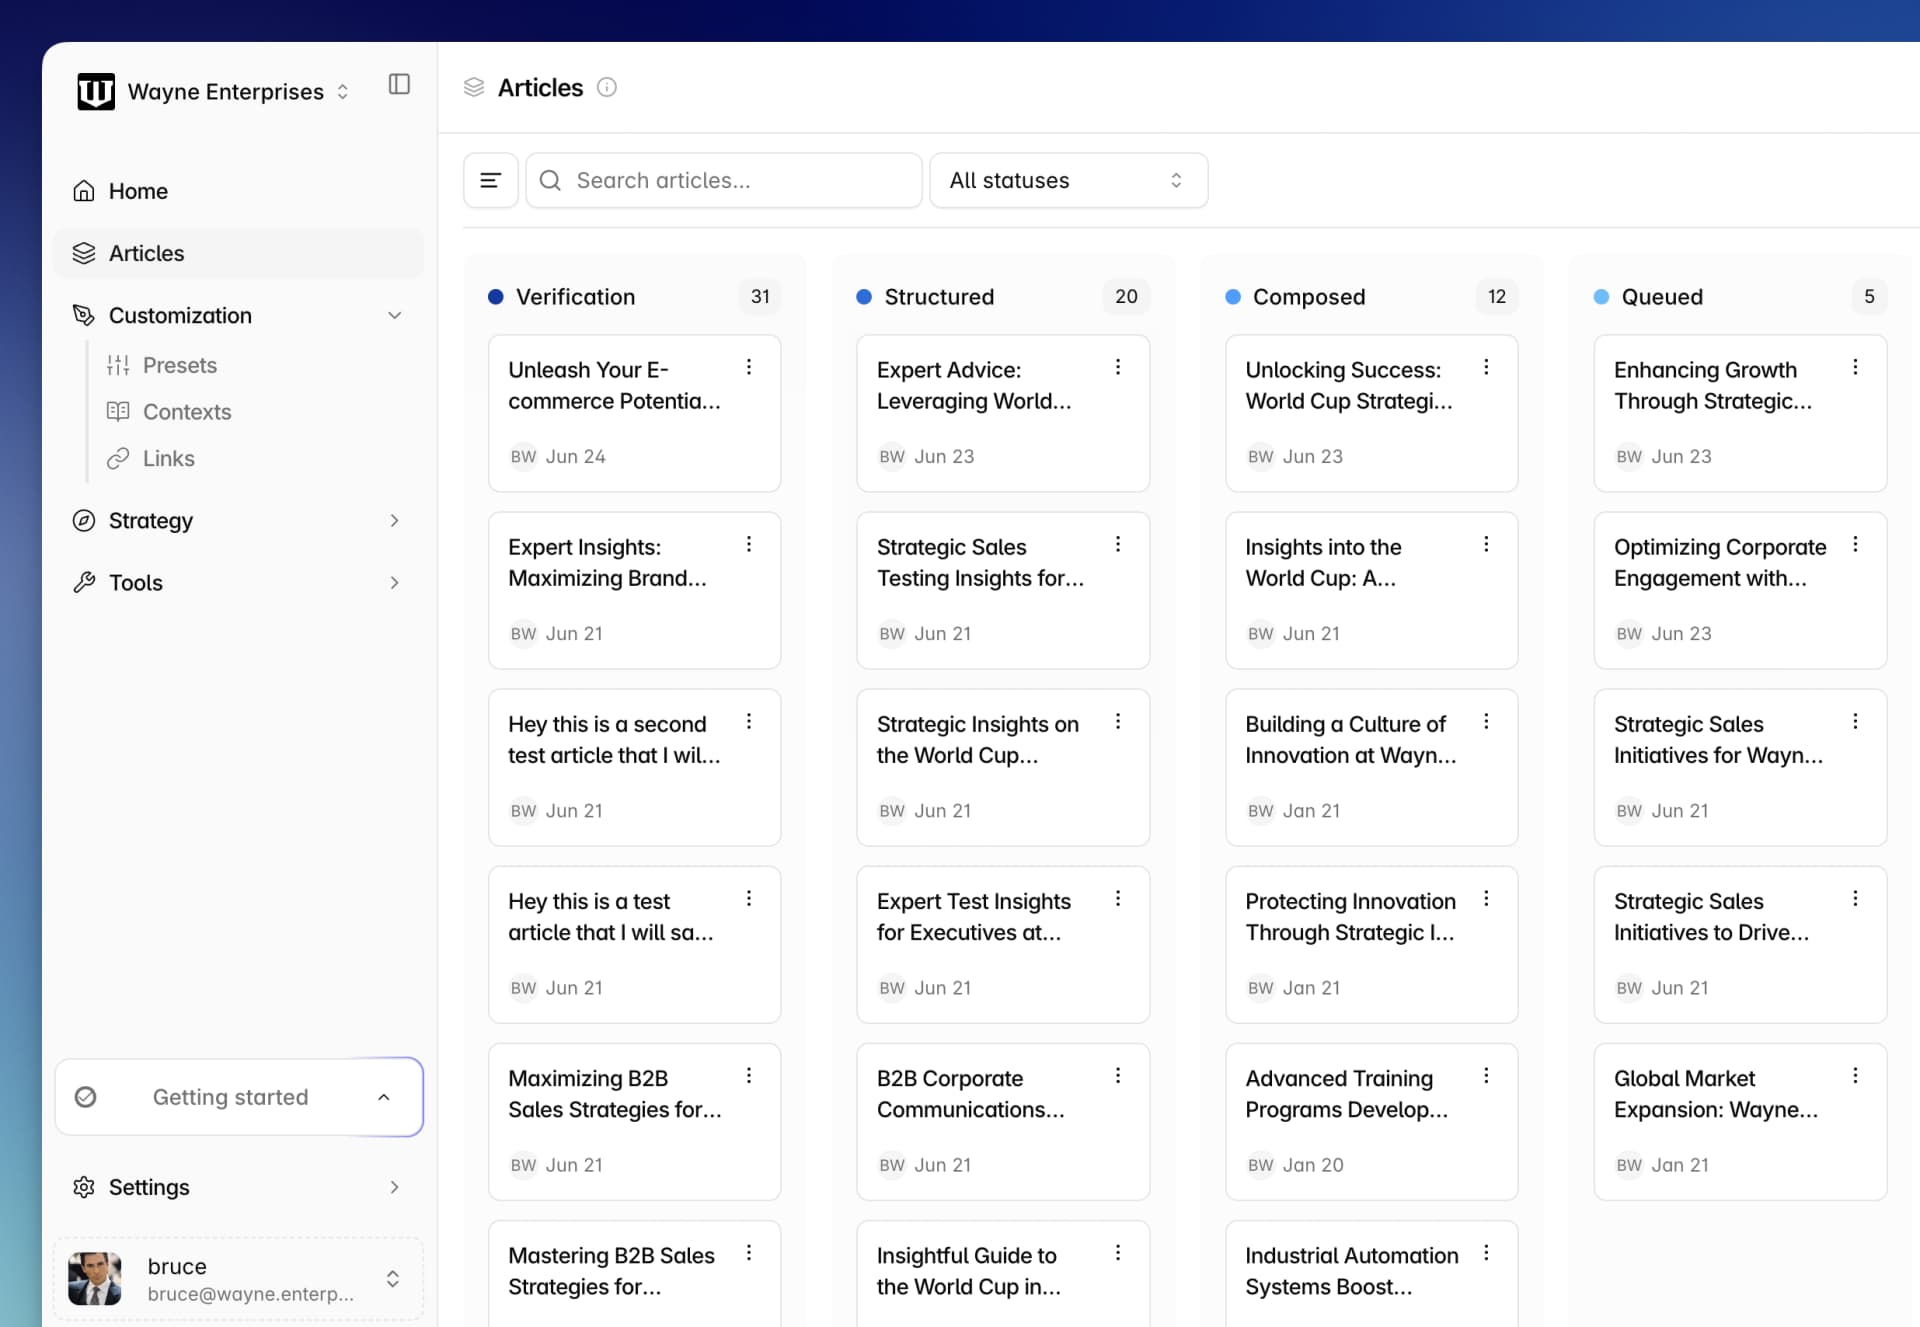The width and height of the screenshot is (1920, 1327).
Task: Click the Wayne Enterprises logo icon
Action: [96, 91]
